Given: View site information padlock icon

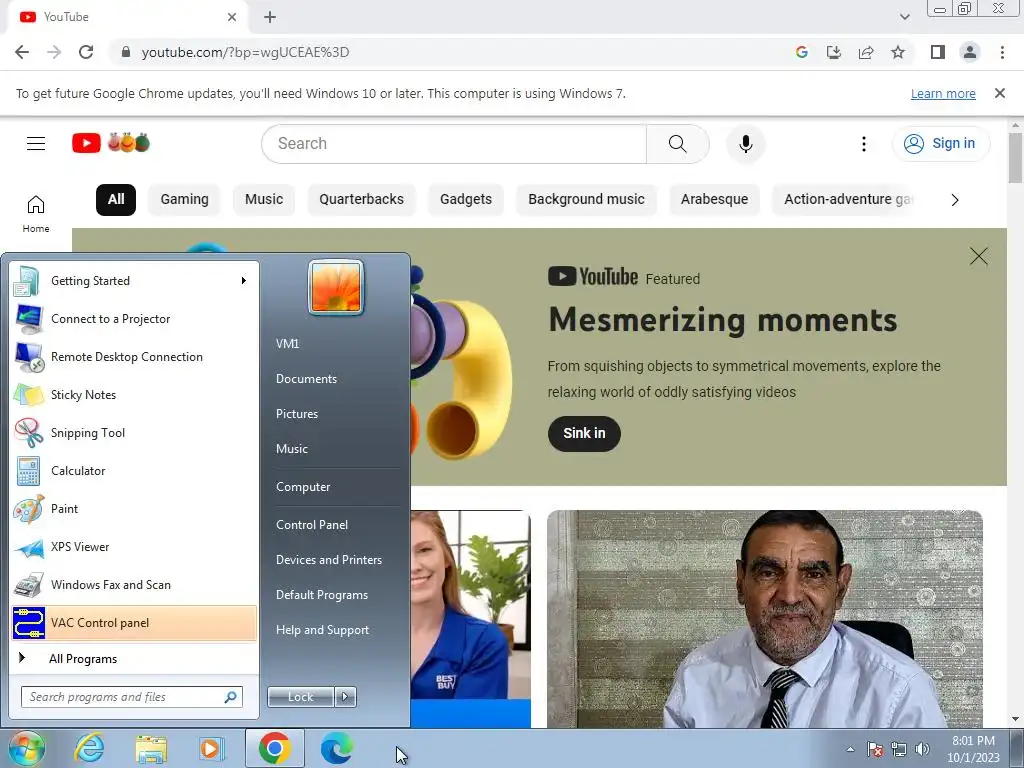Looking at the screenshot, I should tap(126, 52).
